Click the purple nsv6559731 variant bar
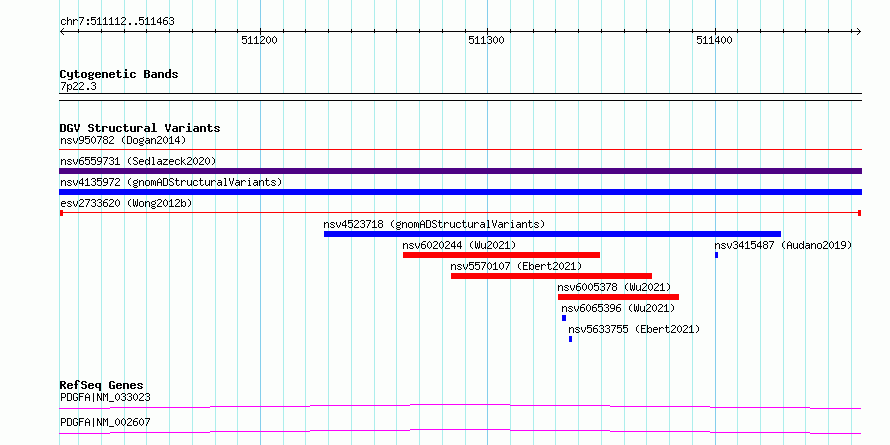 point(460,171)
